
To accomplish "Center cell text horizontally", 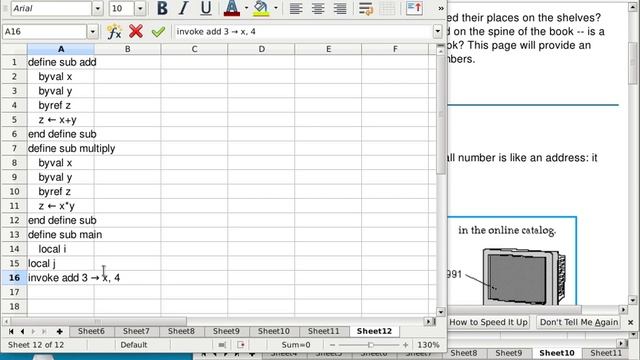I will [x=318, y=8].
